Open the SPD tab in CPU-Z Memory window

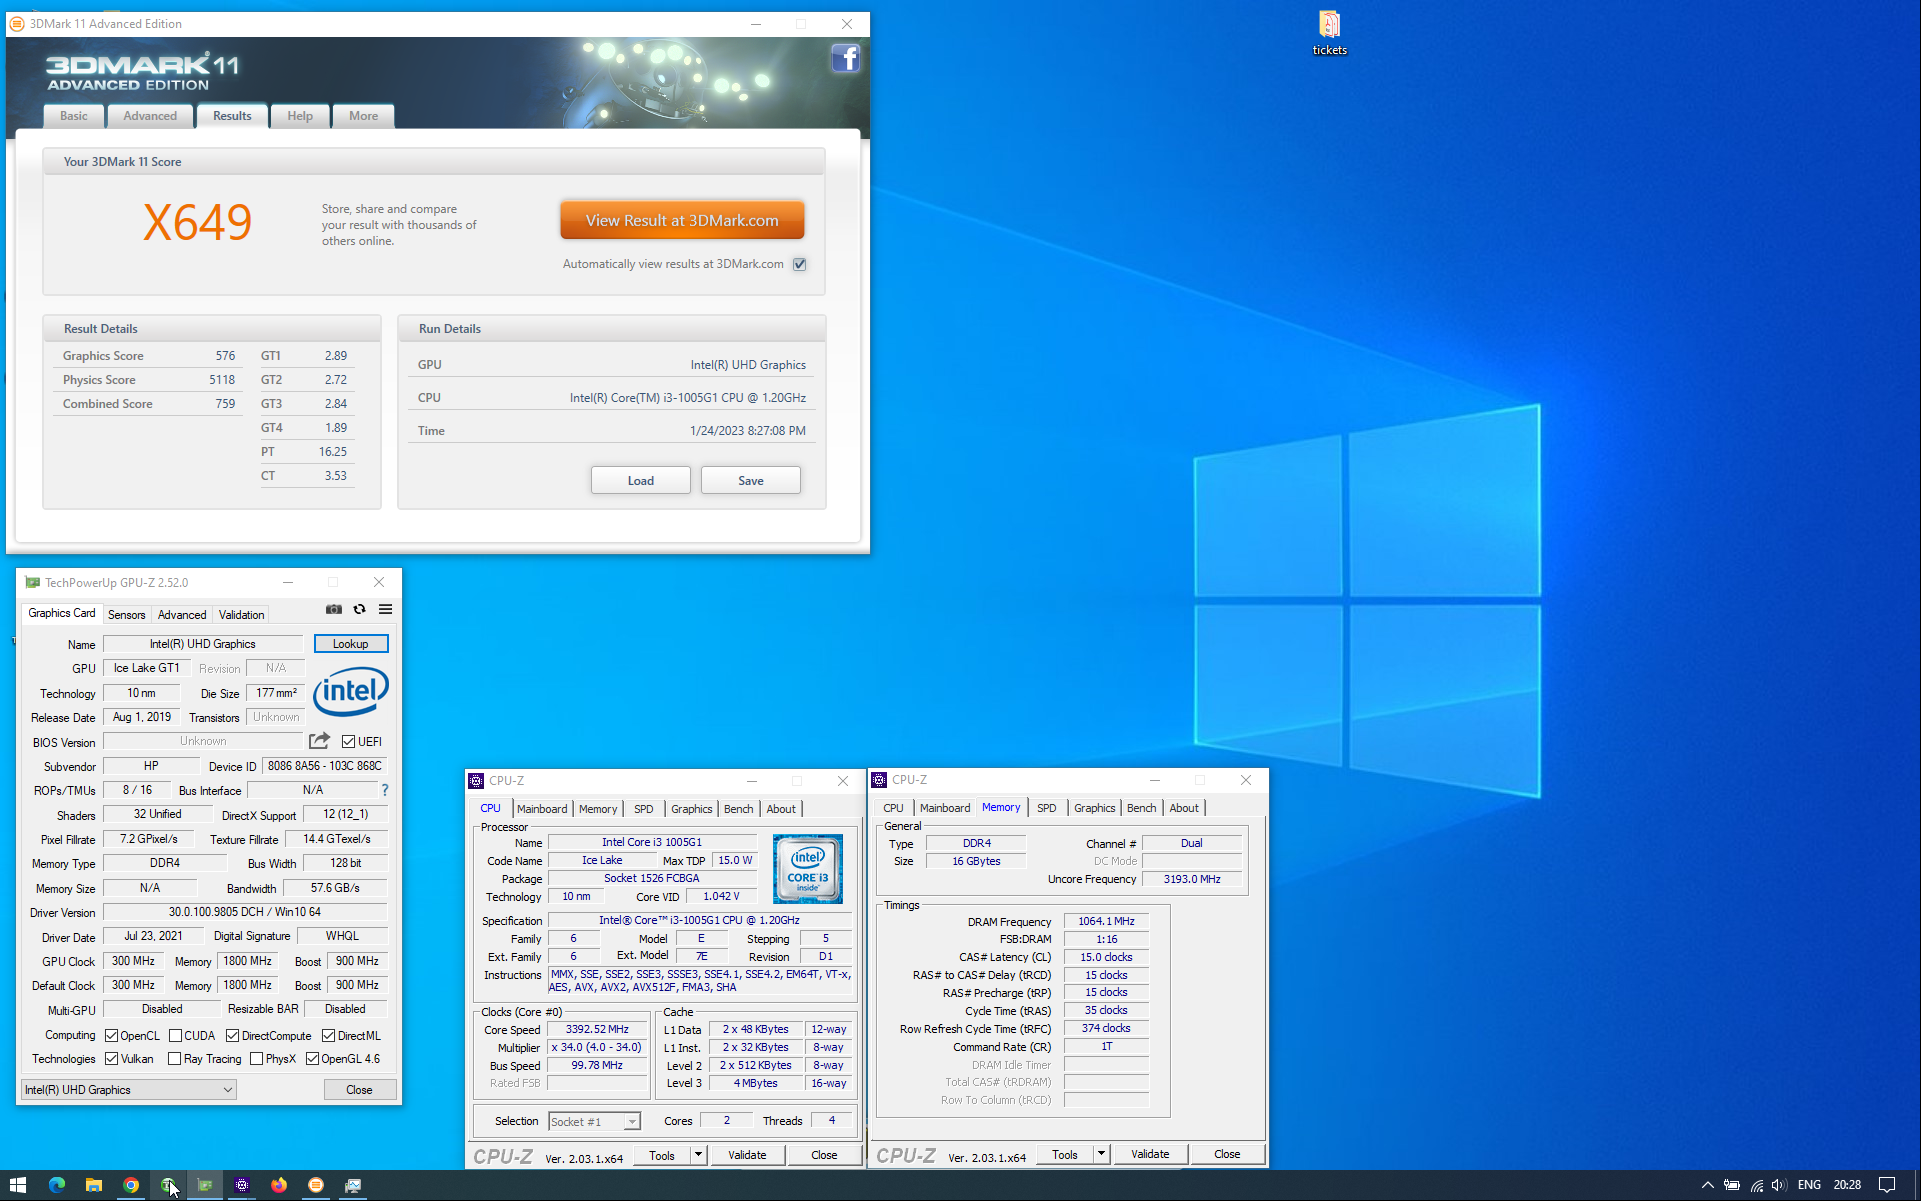(x=1046, y=808)
